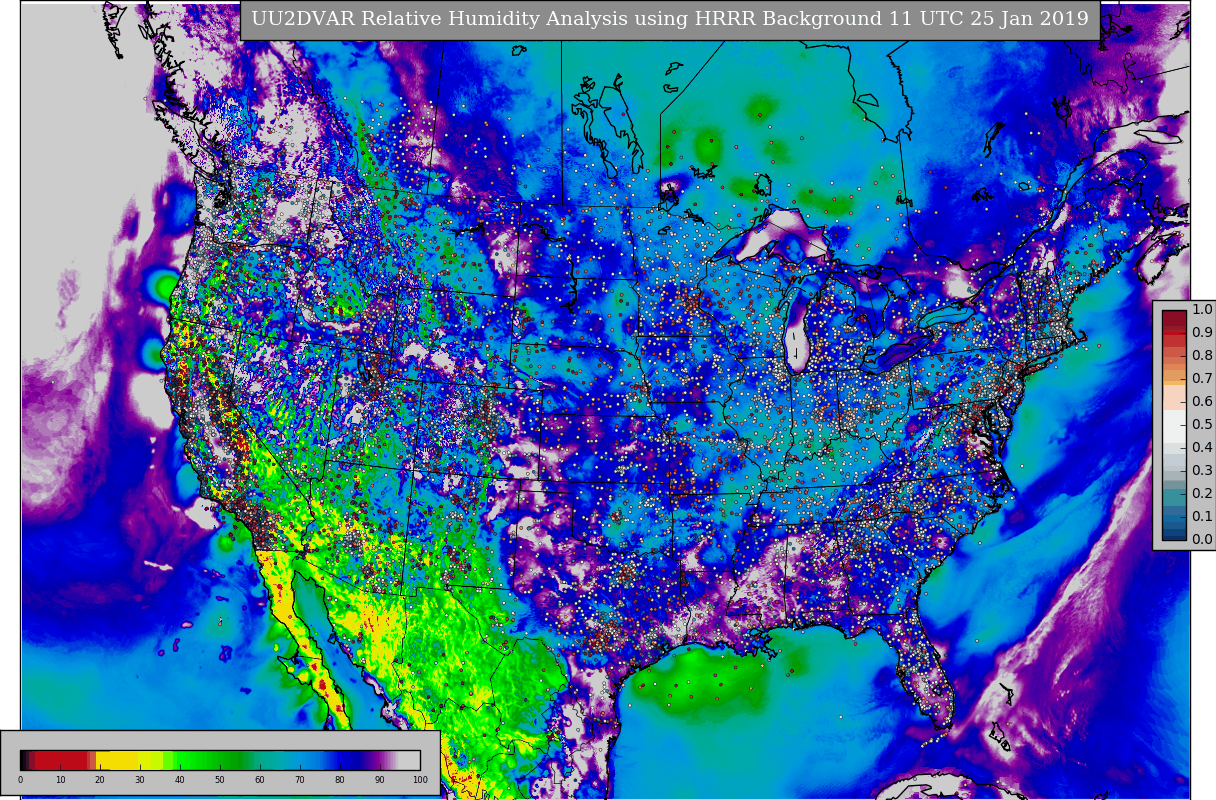Viewport: 1216px width, 800px height.
Task: Click the '40' tick on humidity colorbar
Action: click(180, 780)
